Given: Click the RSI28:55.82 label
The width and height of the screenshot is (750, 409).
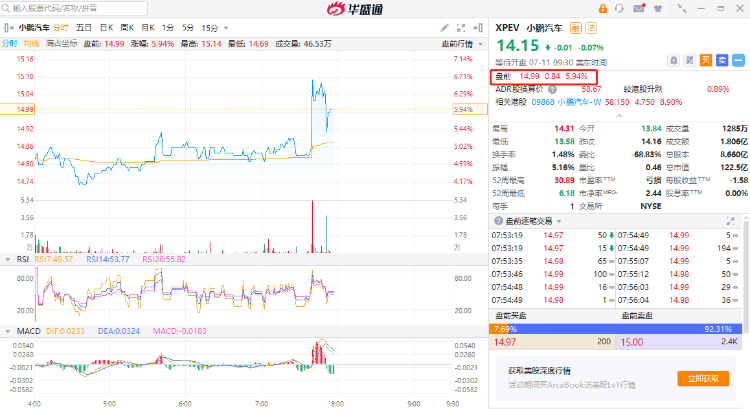Looking at the screenshot, I should (x=164, y=259).
